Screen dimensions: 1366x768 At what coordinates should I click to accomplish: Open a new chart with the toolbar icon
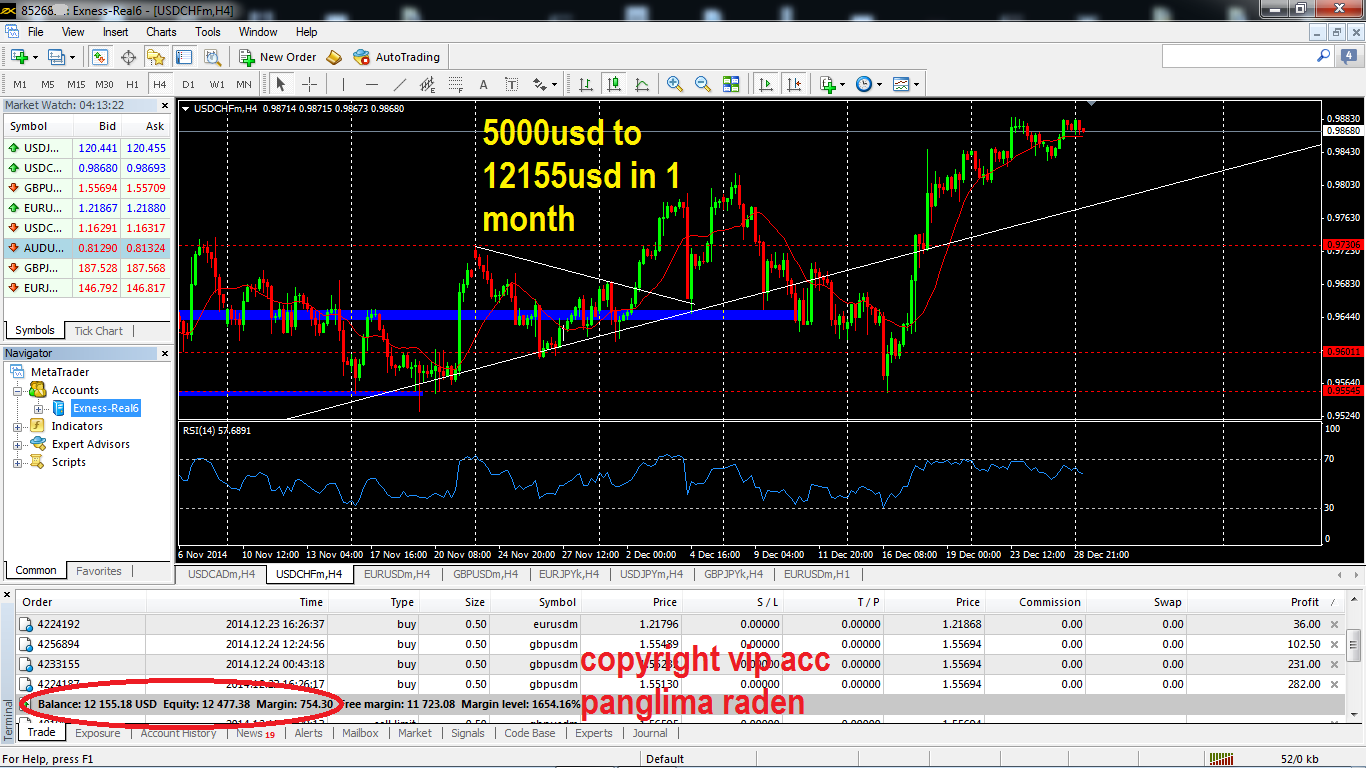tap(19, 57)
